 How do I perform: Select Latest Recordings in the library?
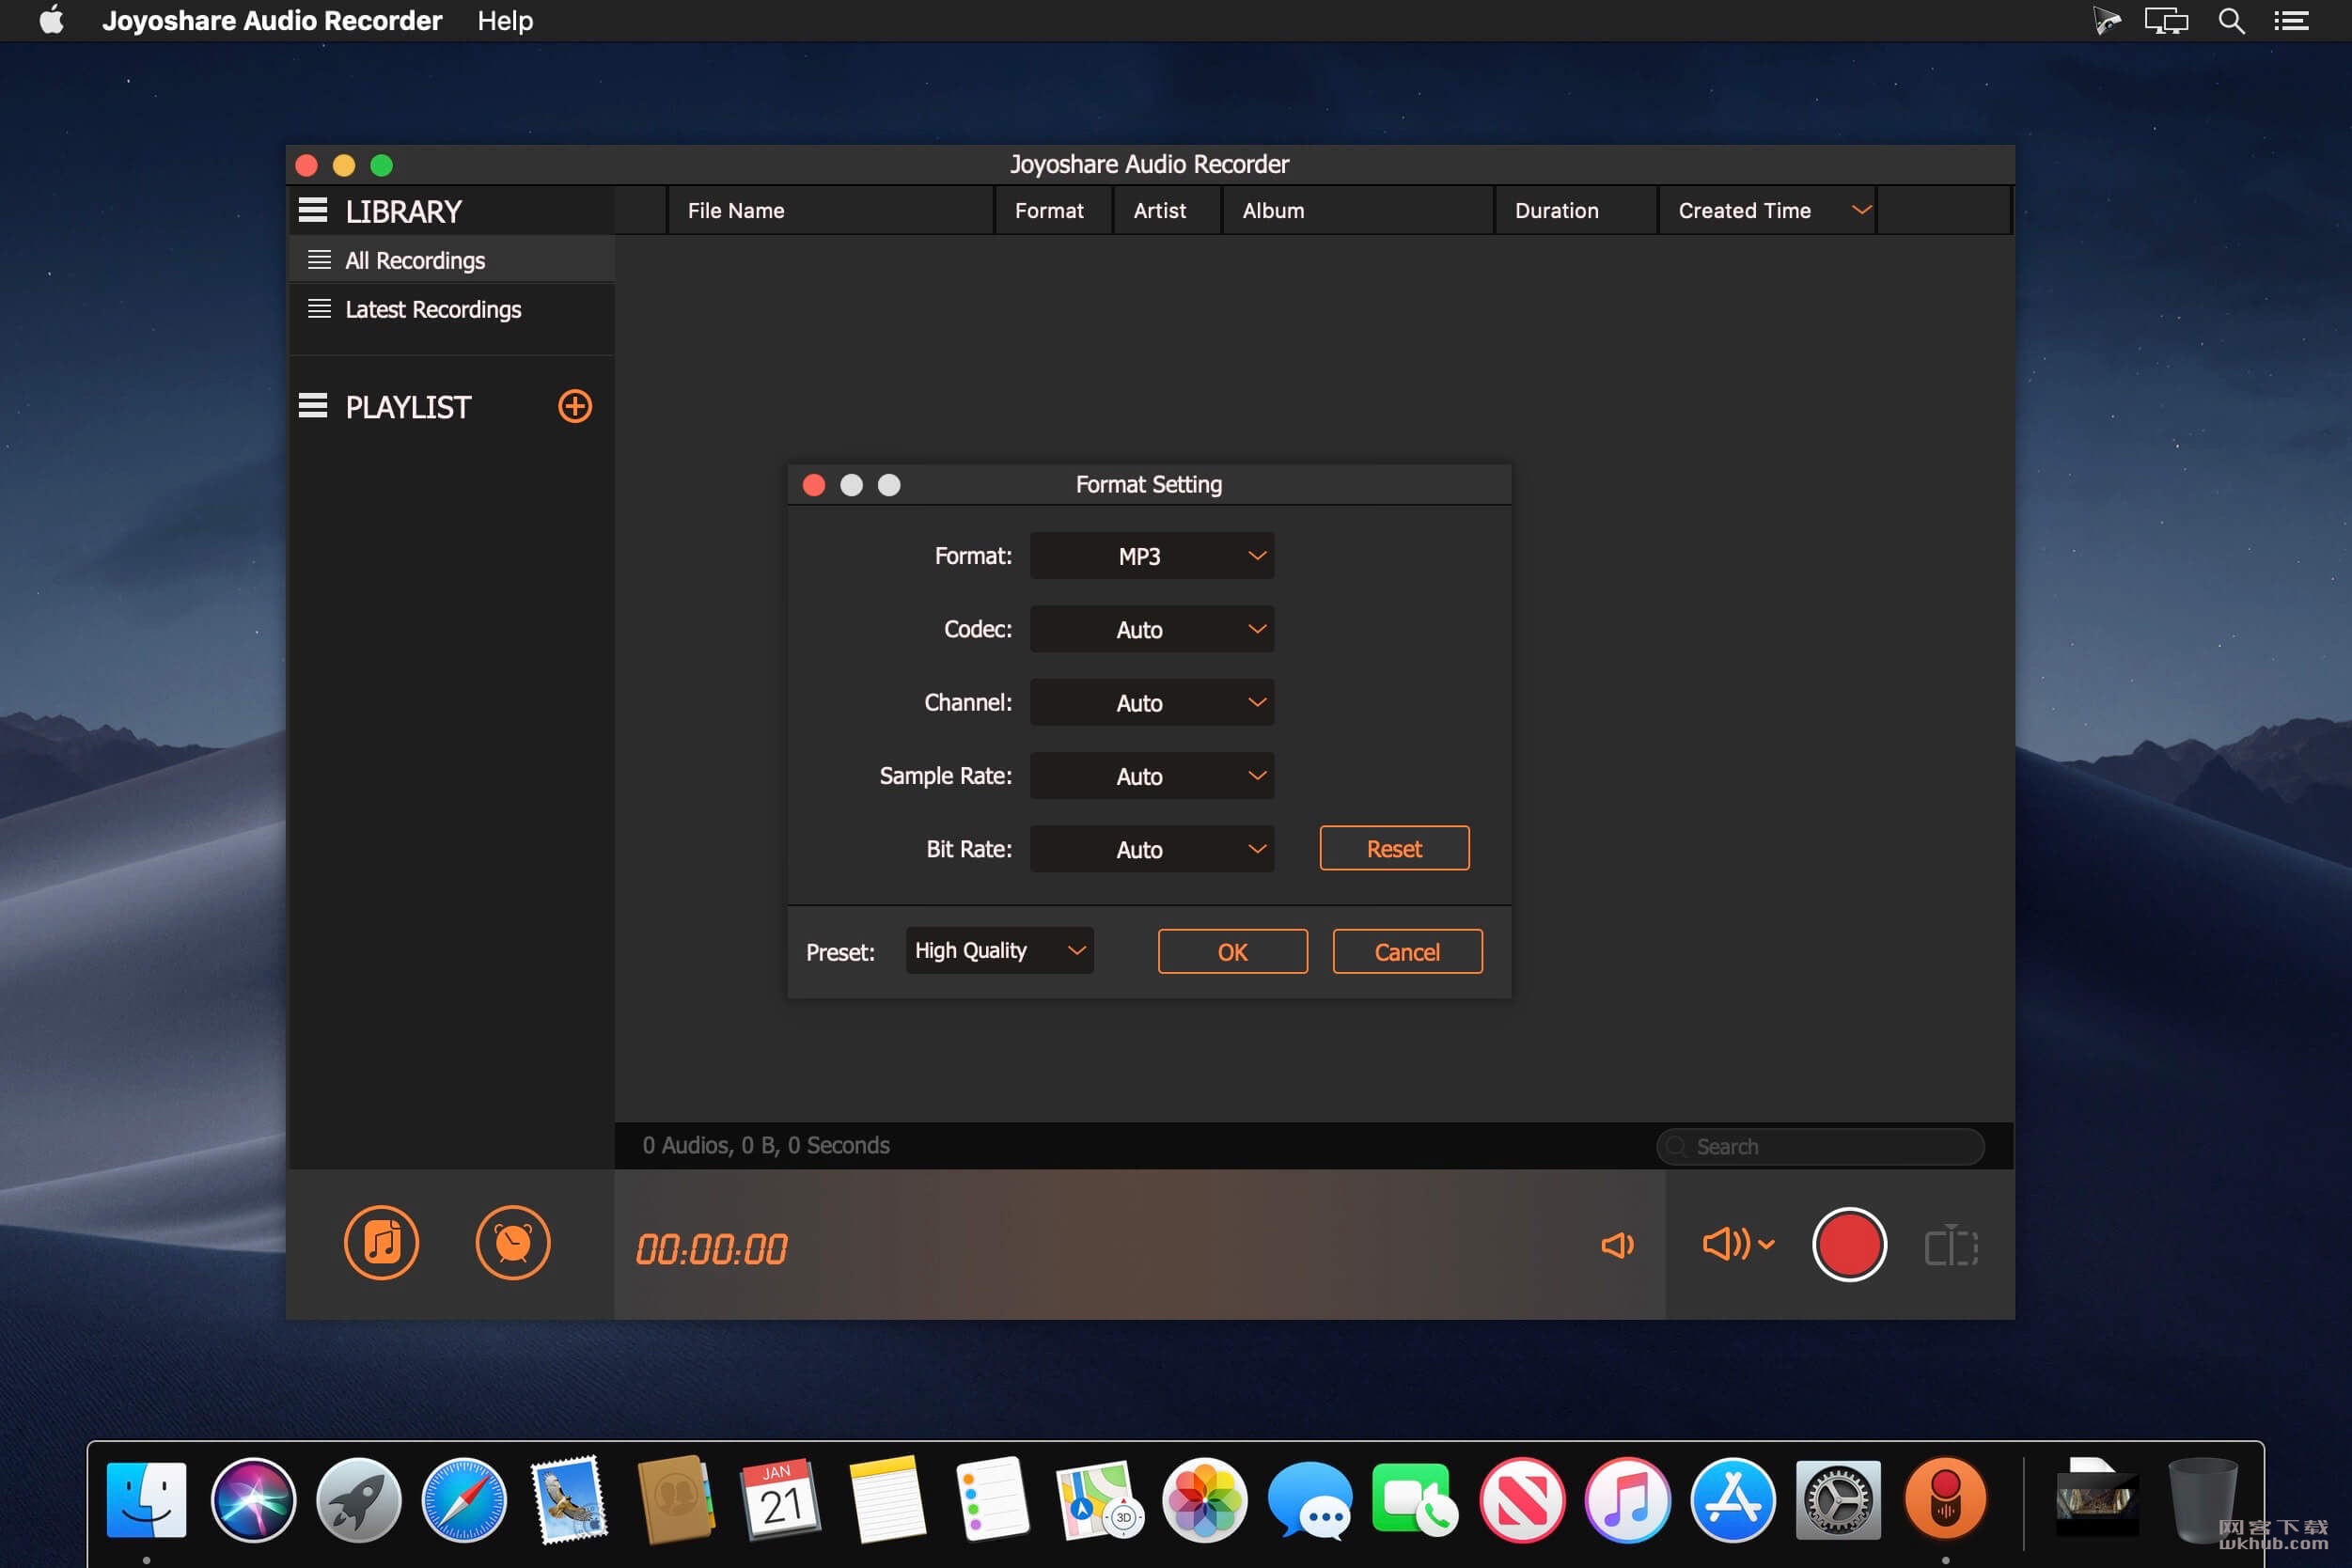452,309
